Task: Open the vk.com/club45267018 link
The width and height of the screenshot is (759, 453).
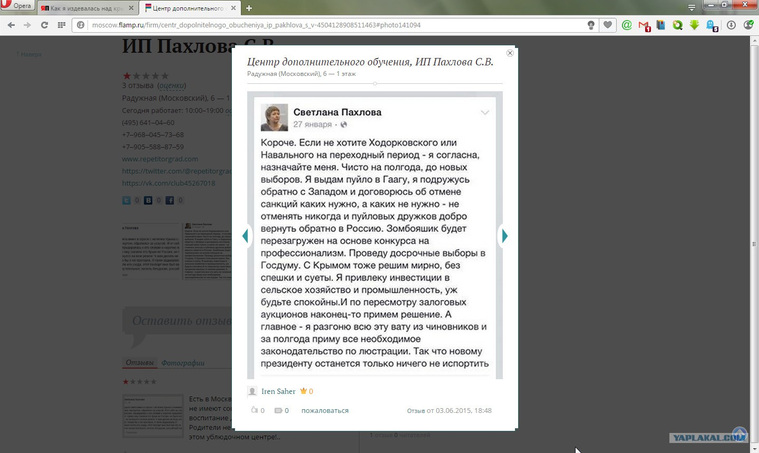Action: click(168, 183)
